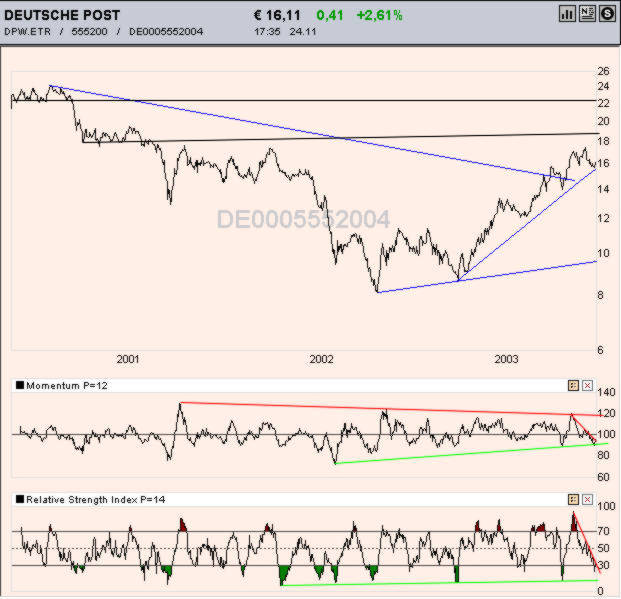Open Relative Strength Index settings icon
621x599 pixels.
[573, 500]
